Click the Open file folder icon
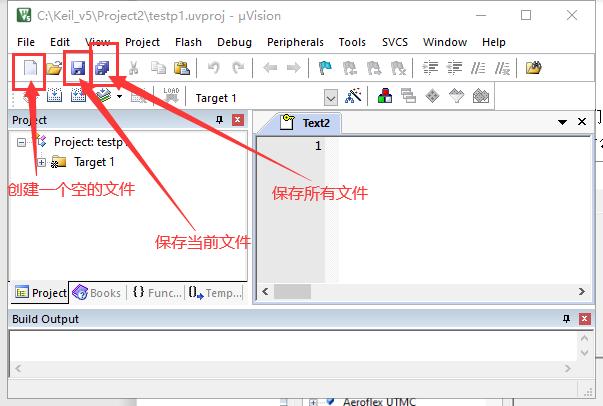Image resolution: width=603 pixels, height=406 pixels. tap(54, 68)
